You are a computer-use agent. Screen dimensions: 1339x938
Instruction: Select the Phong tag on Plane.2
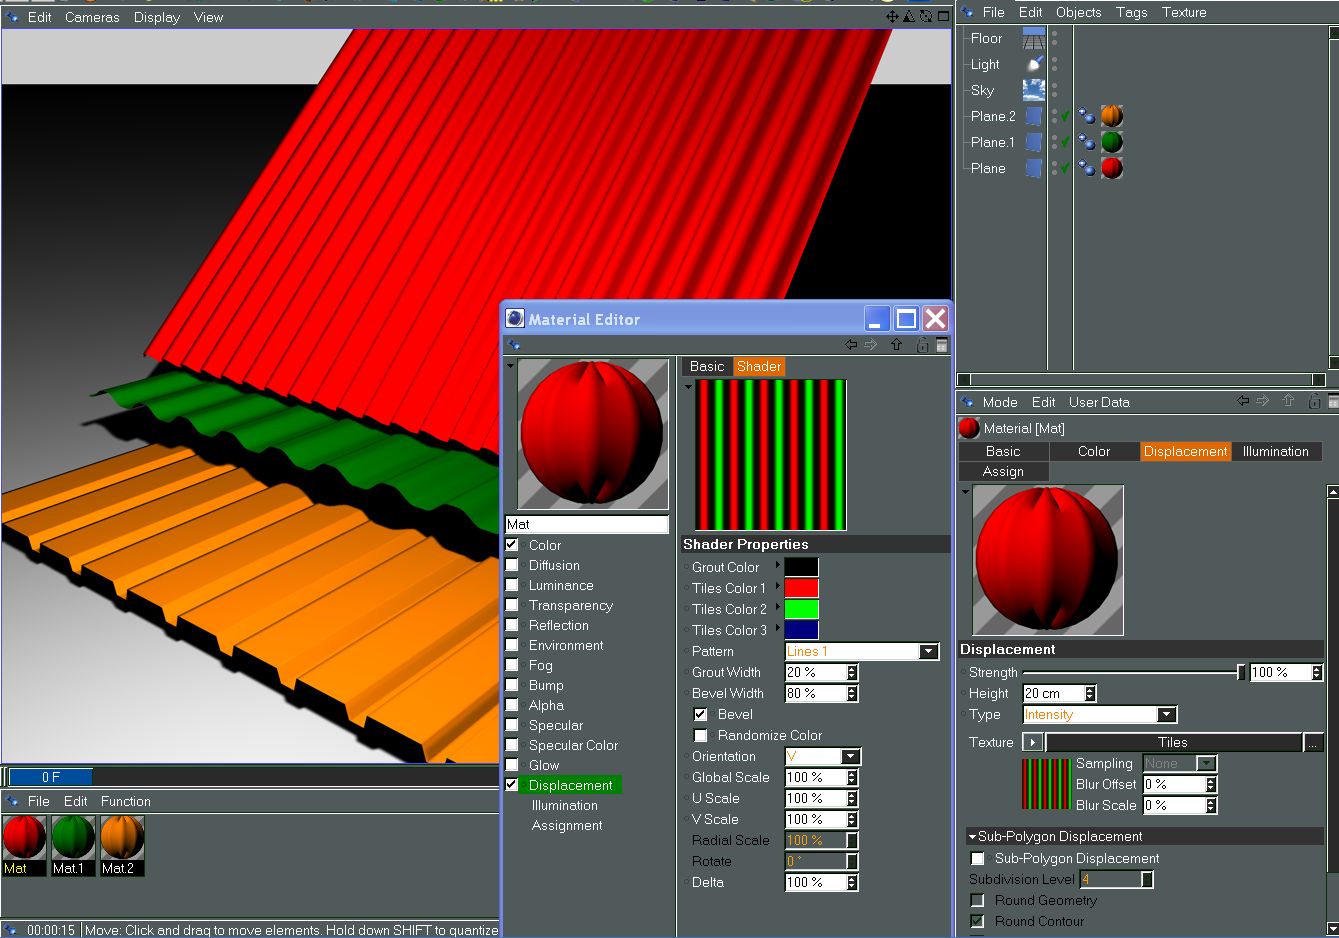point(1087,116)
